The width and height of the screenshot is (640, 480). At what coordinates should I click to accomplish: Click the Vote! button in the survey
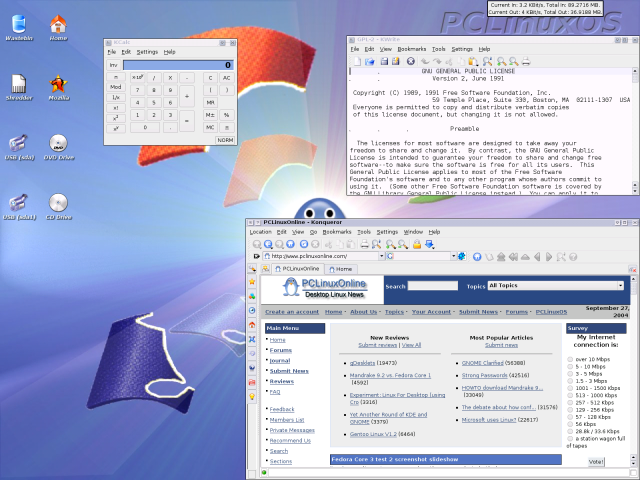point(596,462)
